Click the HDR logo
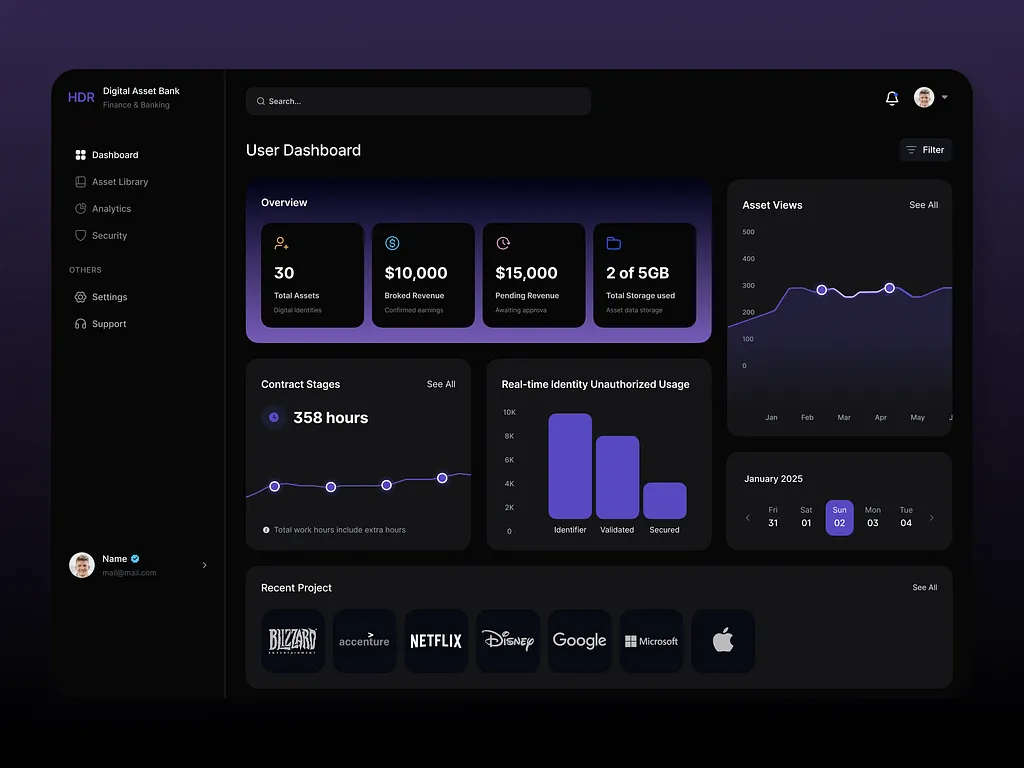 (x=81, y=97)
